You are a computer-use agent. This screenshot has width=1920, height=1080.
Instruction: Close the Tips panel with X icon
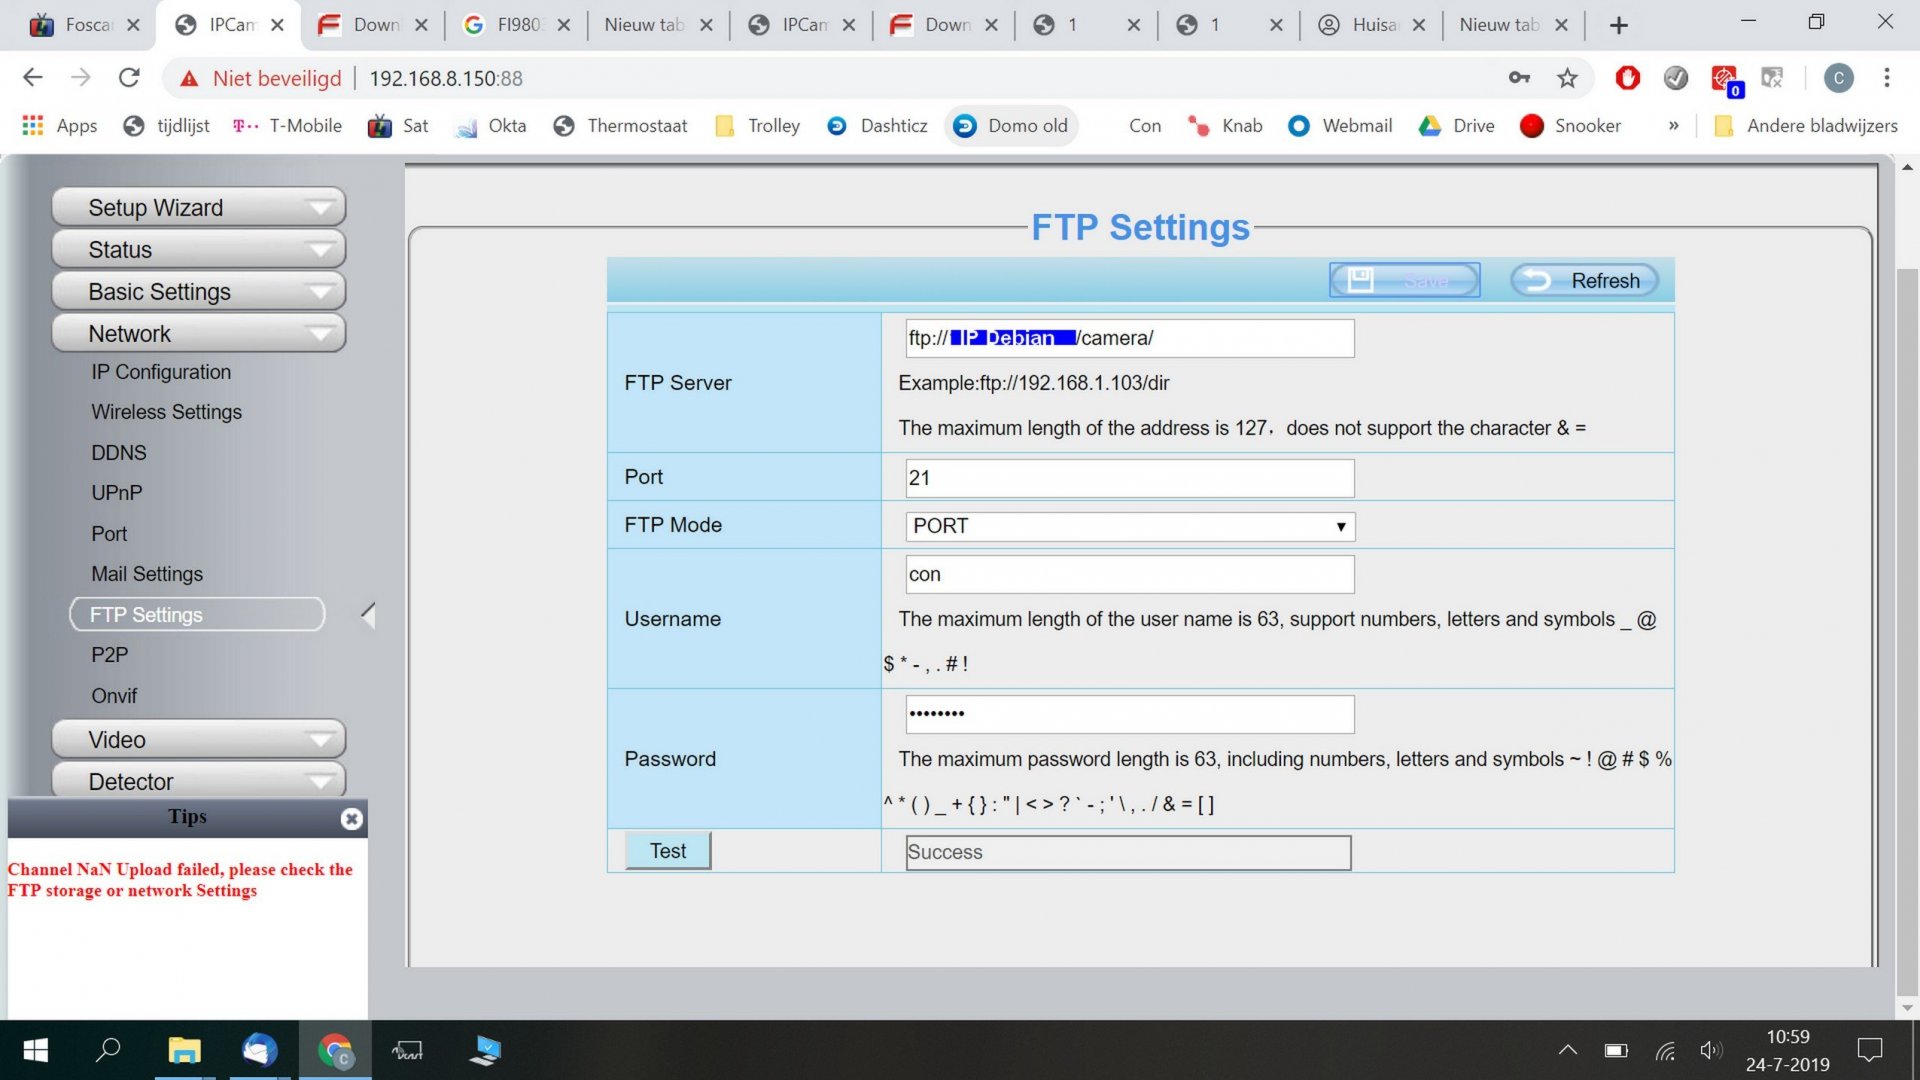click(351, 819)
